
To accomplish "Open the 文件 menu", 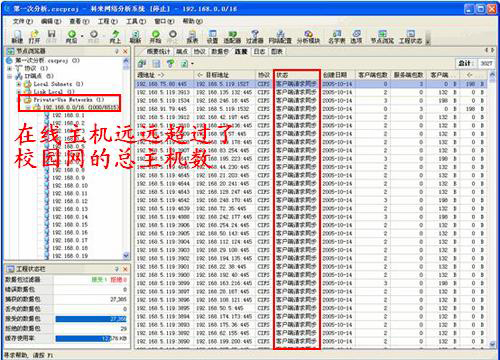I will (x=23, y=21).
